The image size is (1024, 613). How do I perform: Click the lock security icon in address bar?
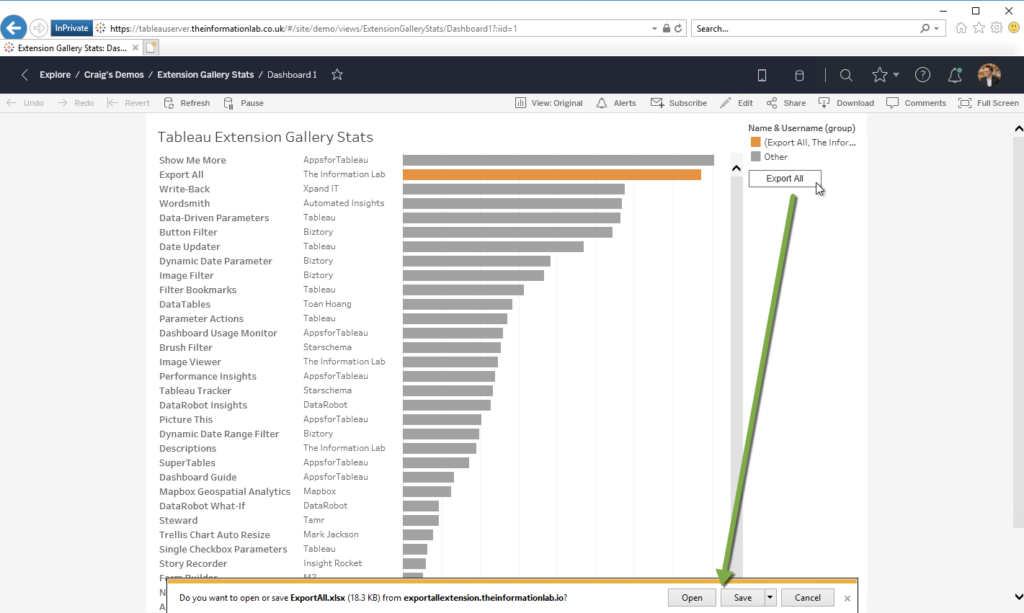coord(666,29)
